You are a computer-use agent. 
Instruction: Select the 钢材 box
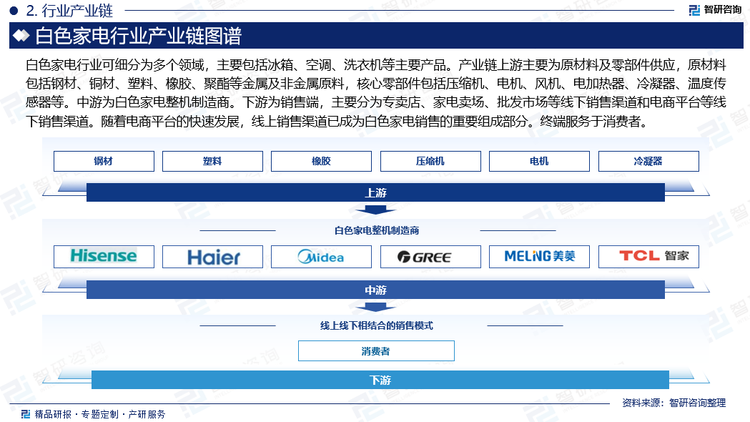104,161
